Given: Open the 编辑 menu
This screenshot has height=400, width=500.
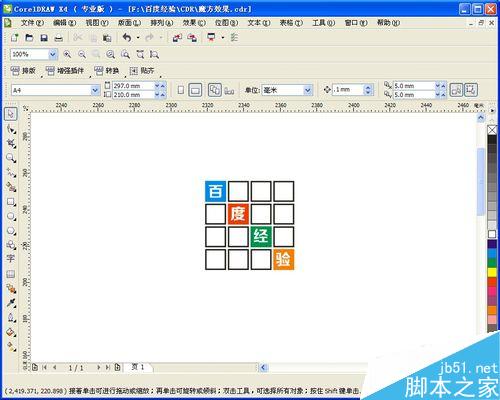Looking at the screenshot, I should tap(64, 23).
